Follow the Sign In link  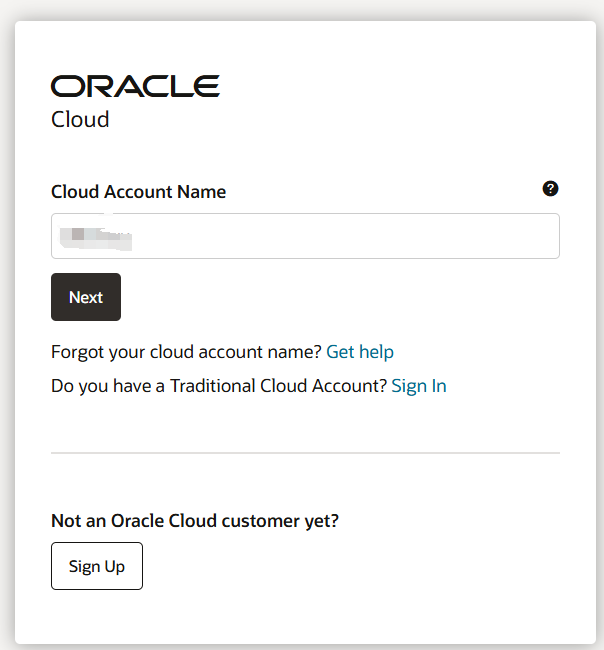tap(419, 386)
